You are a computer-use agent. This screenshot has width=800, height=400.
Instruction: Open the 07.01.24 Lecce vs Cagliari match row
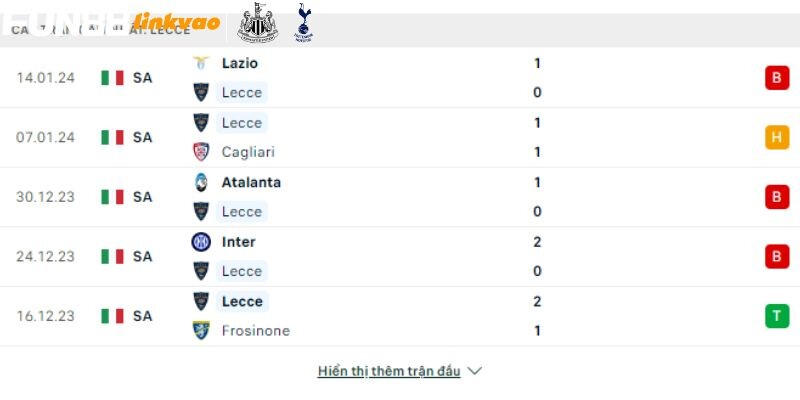click(x=400, y=137)
